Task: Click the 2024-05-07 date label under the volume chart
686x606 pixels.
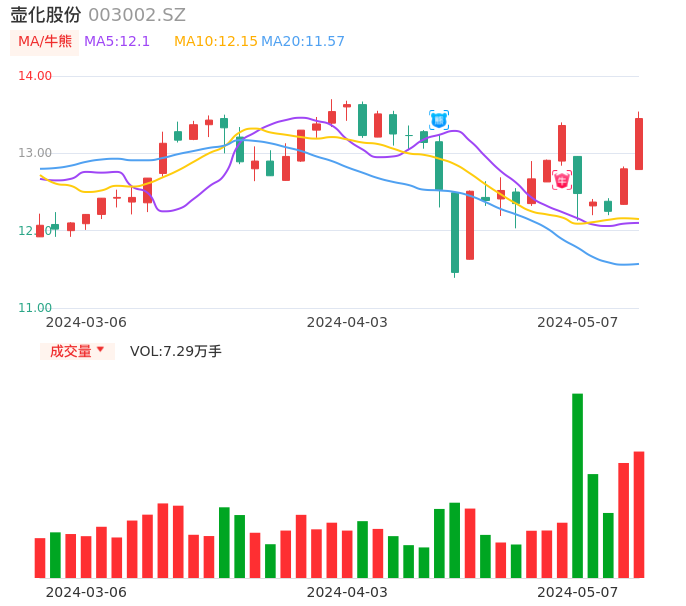Action: coord(578,592)
